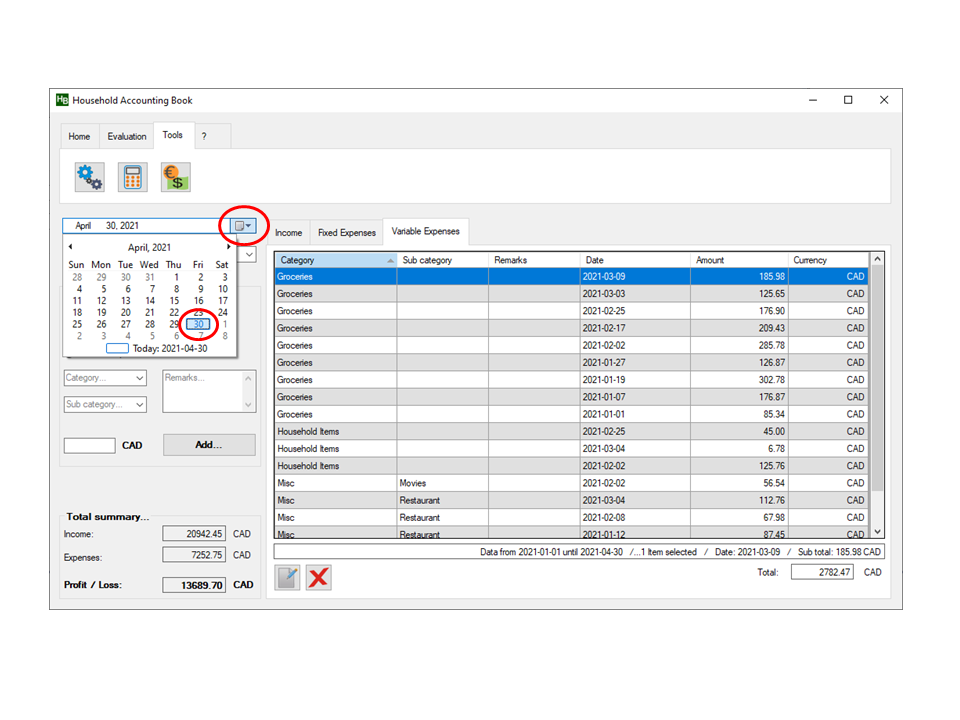Click the Today: 2021-04-30 link
The height and width of the screenshot is (720, 960).
[x=168, y=348]
